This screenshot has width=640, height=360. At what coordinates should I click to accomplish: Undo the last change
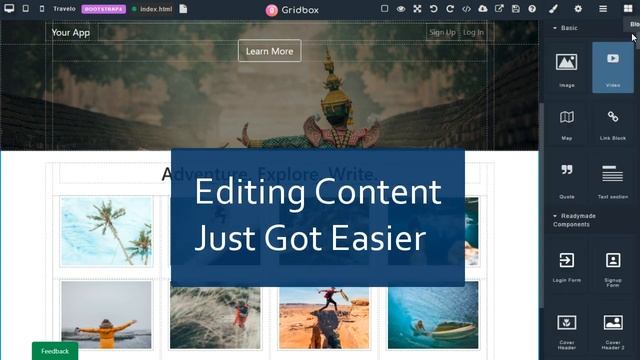click(x=433, y=9)
